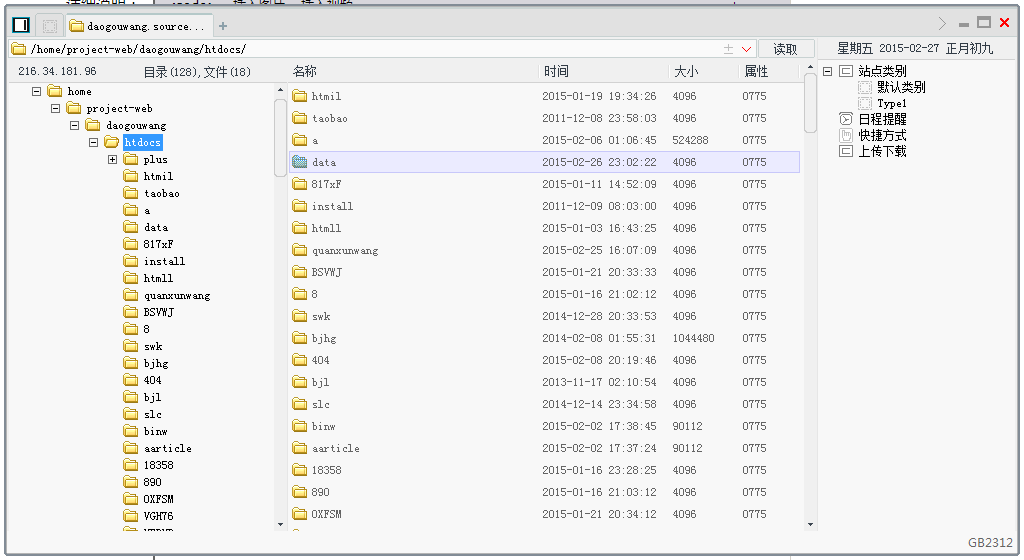Click the dotted icon next to 默认类别
Viewport: 1024px width, 560px height.
[x=865, y=87]
